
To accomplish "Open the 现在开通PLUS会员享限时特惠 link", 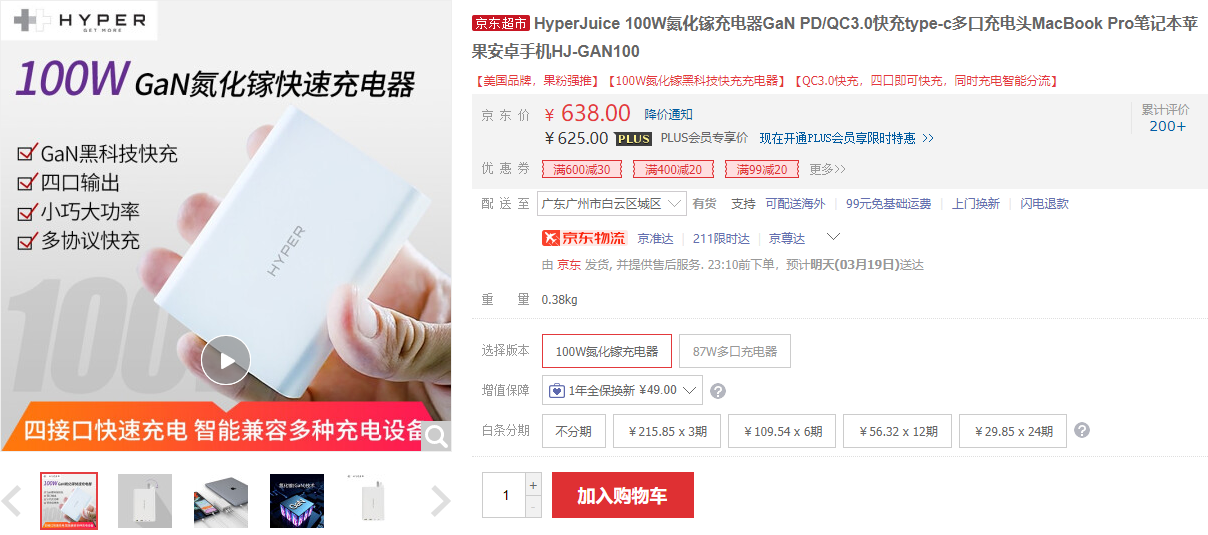I will coord(846,138).
